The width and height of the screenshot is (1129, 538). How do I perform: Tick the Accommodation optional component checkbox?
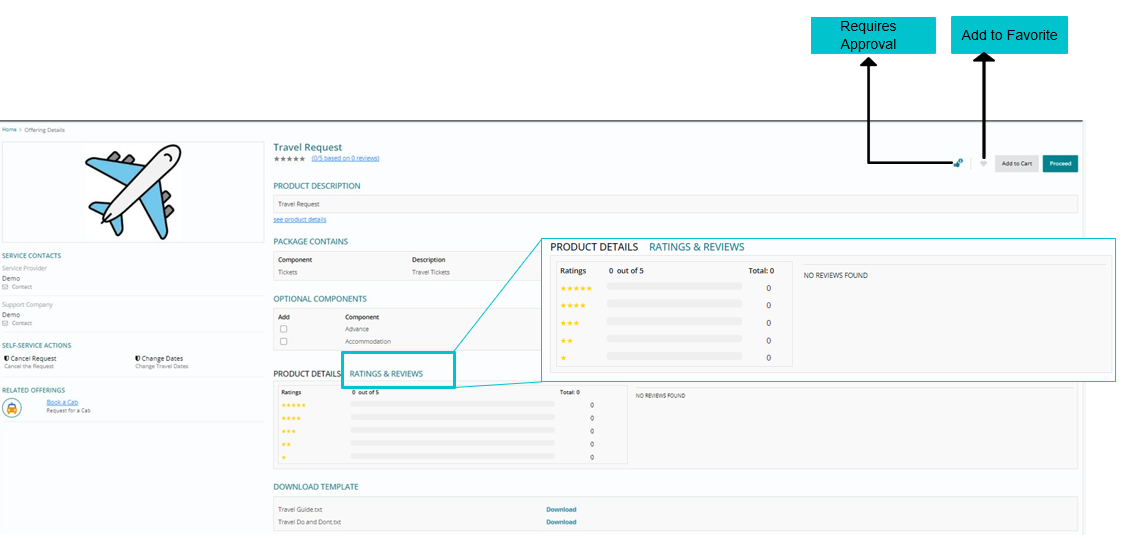tap(284, 341)
